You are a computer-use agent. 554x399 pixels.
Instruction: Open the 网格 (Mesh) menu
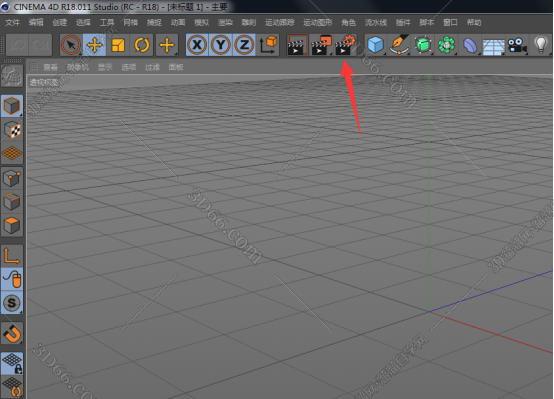pos(130,22)
